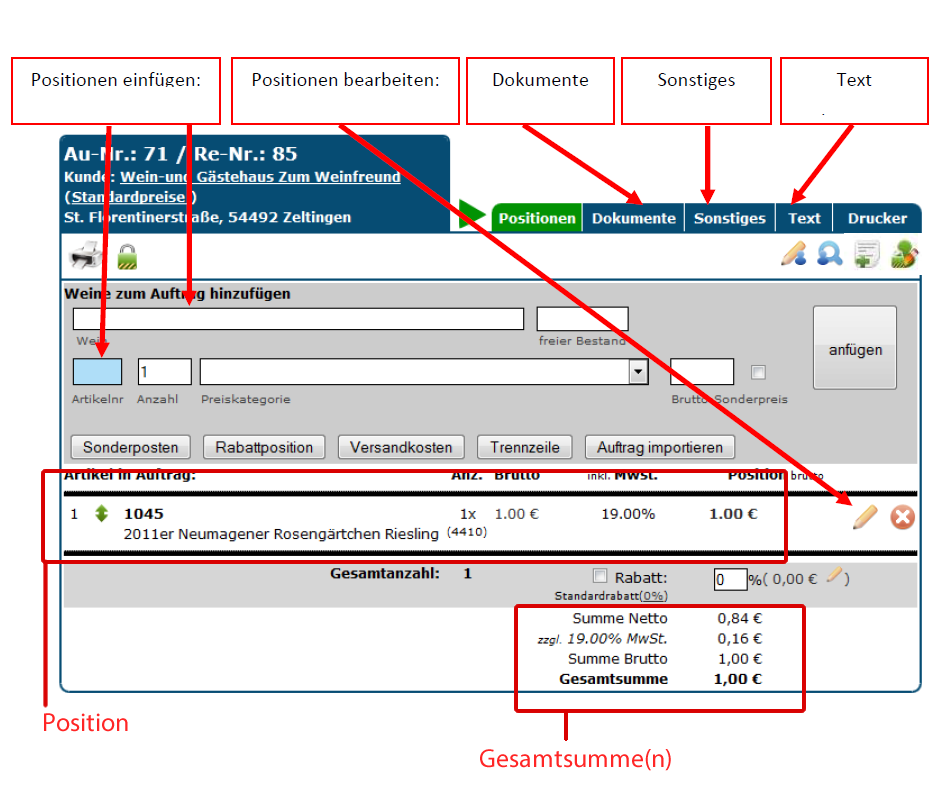Click the printer icon in the toolbar

86,257
